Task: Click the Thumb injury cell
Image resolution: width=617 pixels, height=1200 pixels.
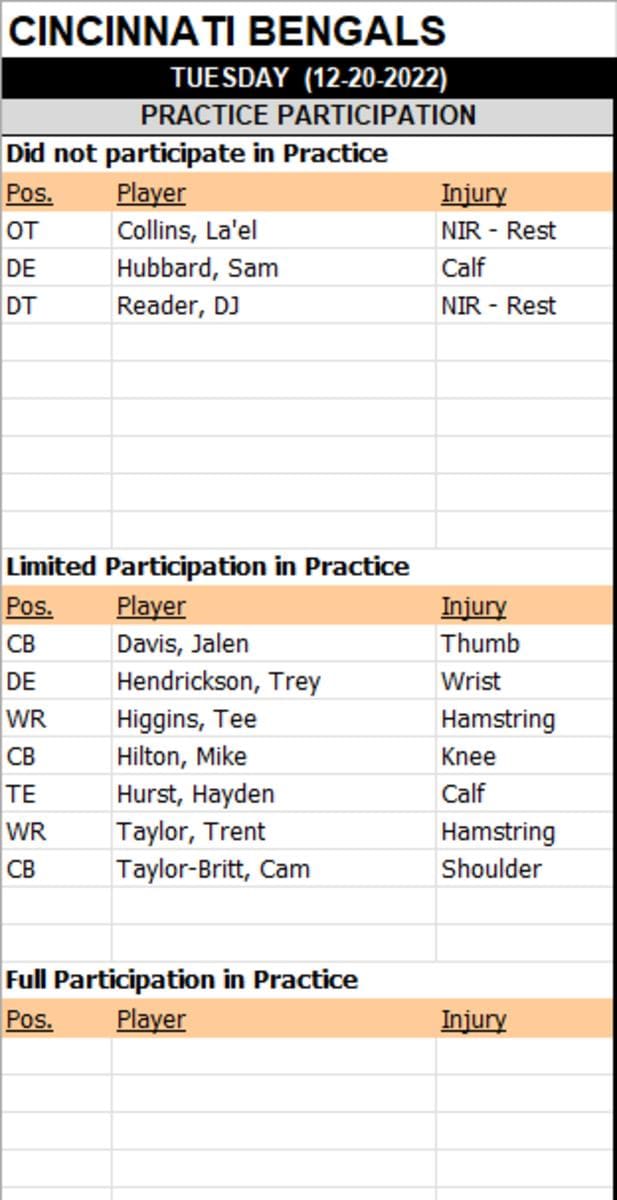Action: [480, 643]
